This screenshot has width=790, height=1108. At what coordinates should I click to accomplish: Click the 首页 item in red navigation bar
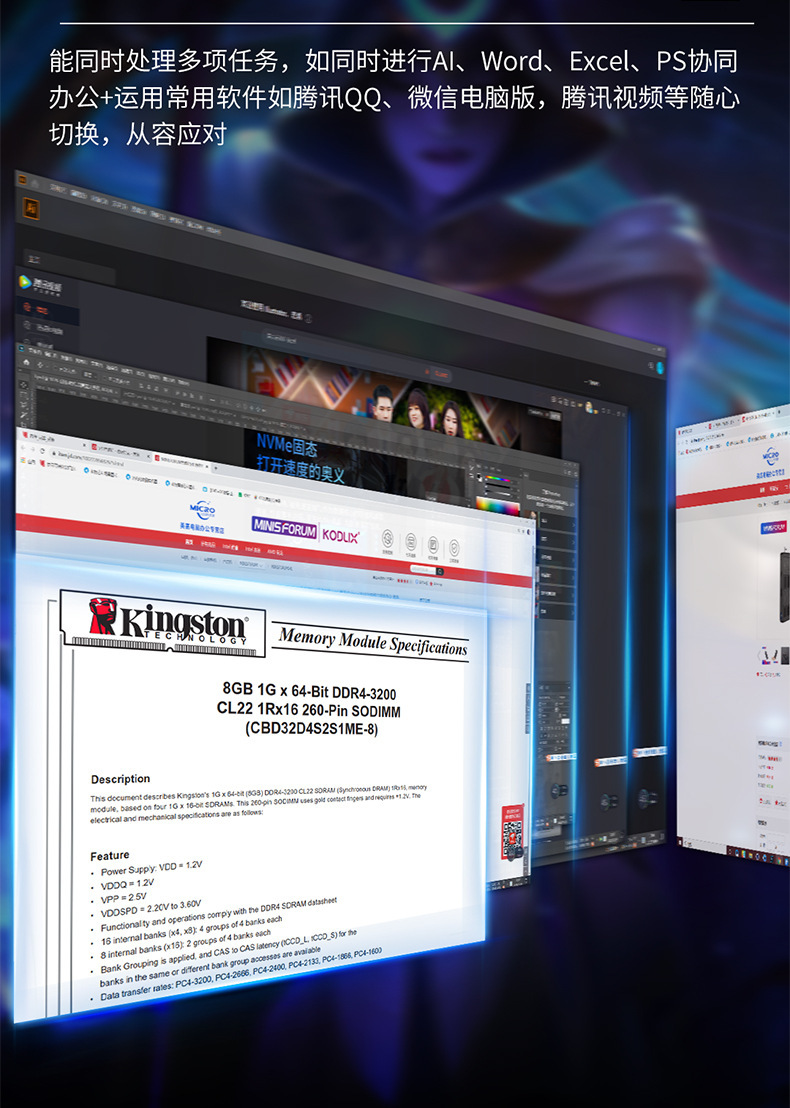(x=189, y=542)
